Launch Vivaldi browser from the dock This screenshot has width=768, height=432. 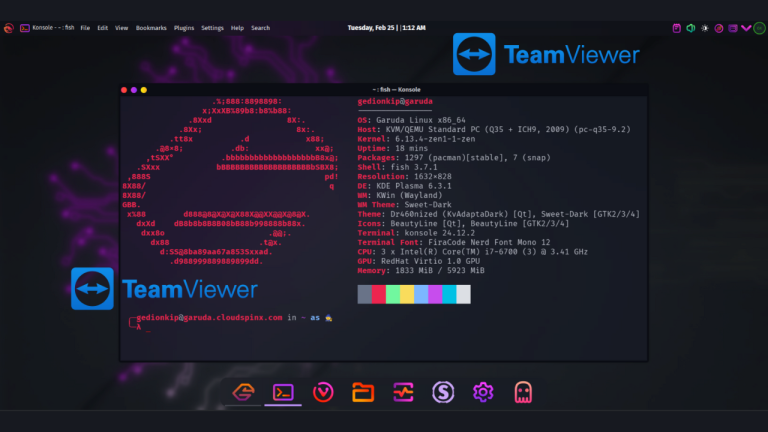point(323,392)
